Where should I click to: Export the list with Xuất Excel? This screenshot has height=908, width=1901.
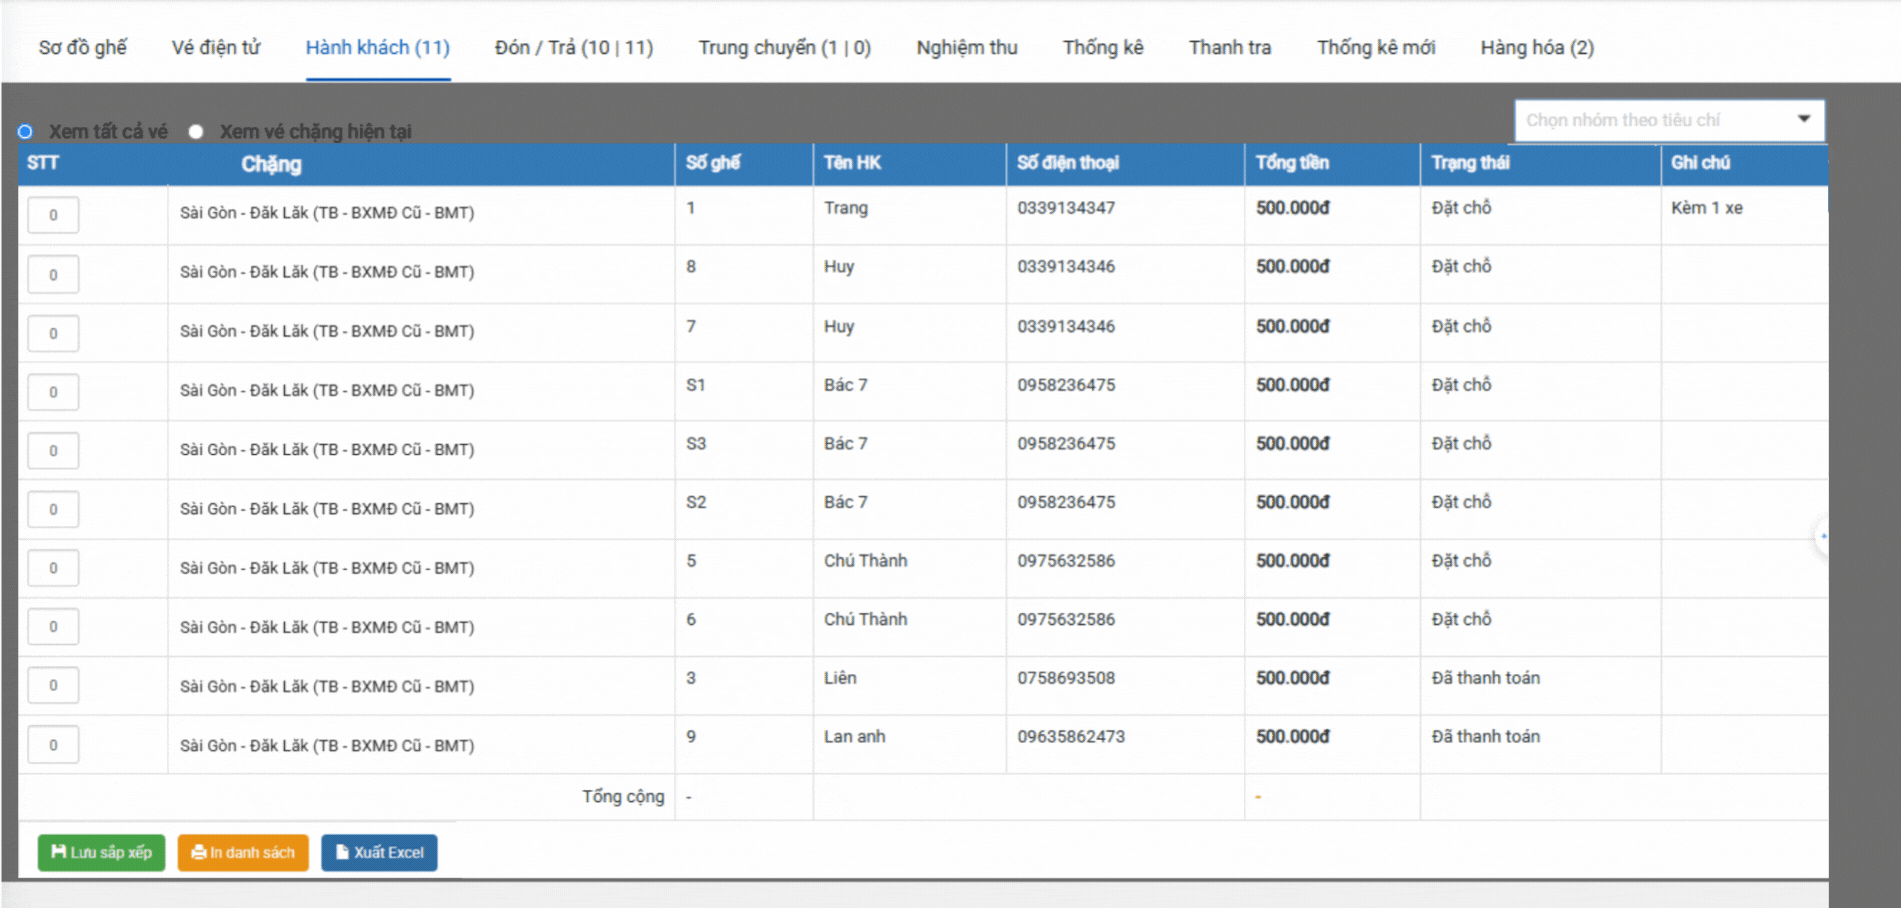point(379,853)
